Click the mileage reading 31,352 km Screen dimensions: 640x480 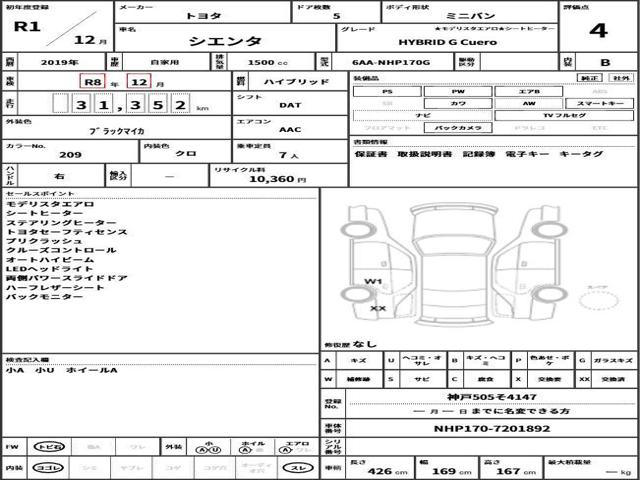[x=131, y=105]
